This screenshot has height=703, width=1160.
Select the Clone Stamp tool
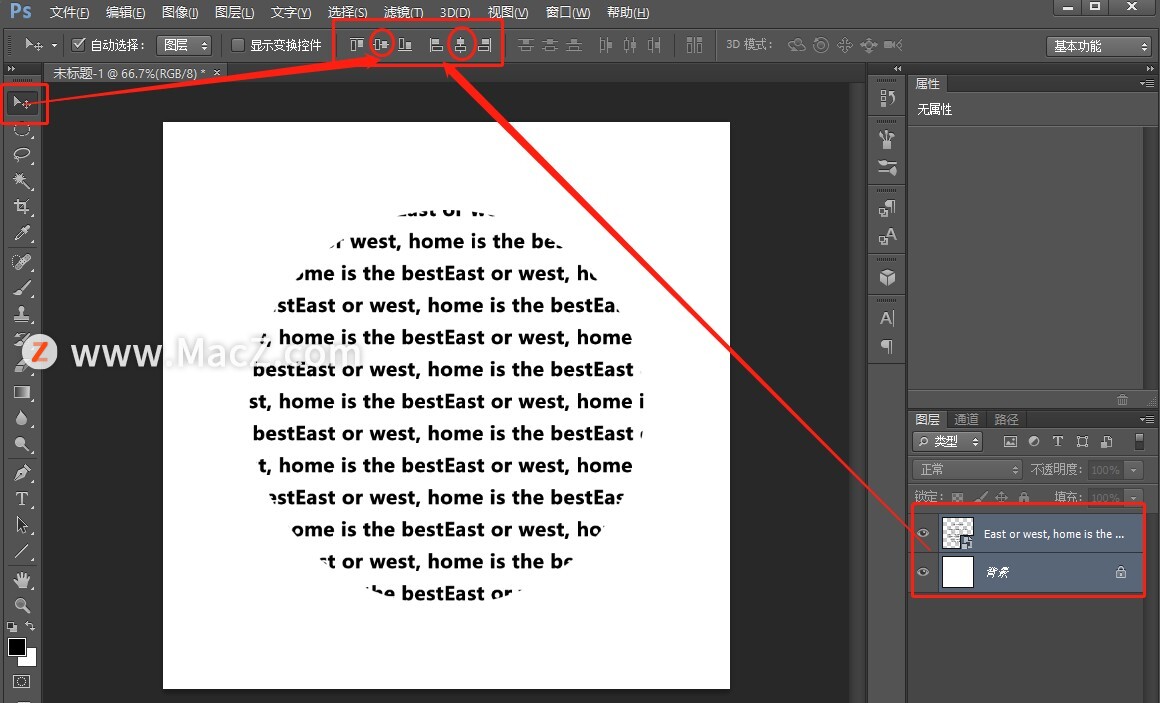pyautogui.click(x=22, y=314)
